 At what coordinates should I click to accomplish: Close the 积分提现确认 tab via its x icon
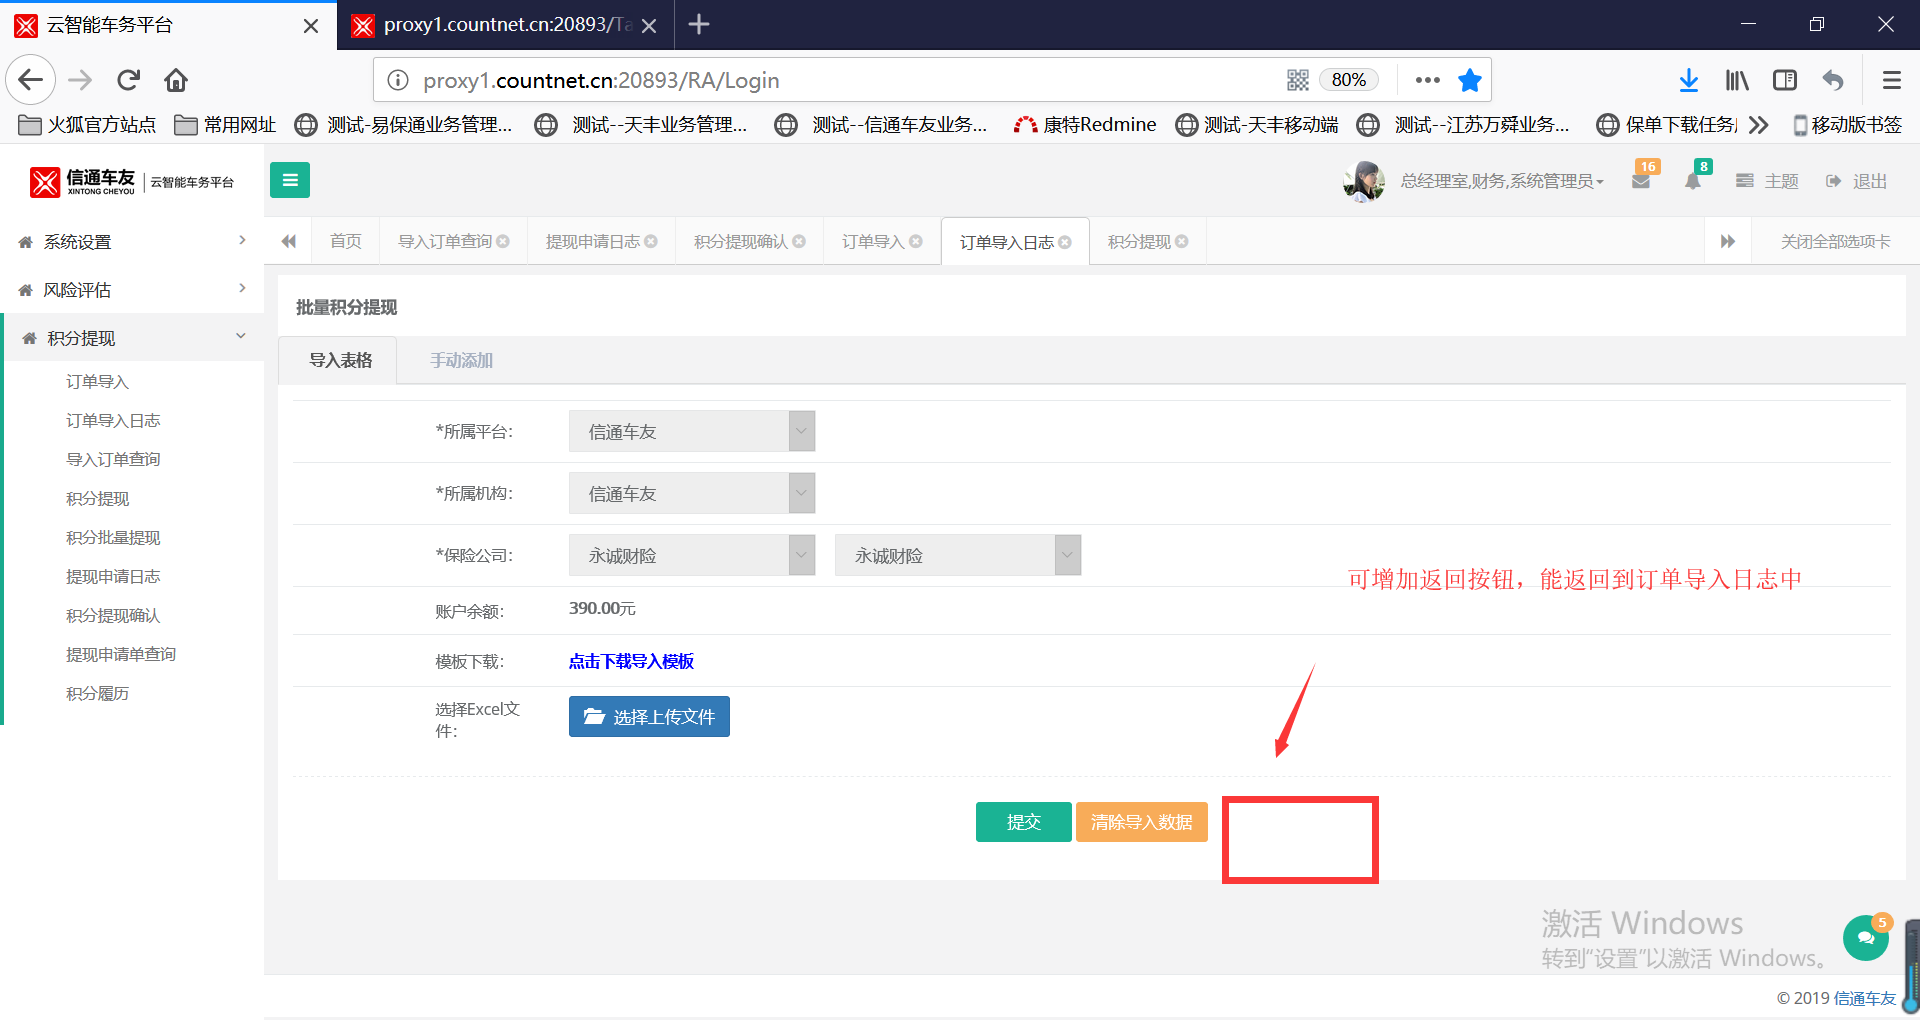[799, 241]
